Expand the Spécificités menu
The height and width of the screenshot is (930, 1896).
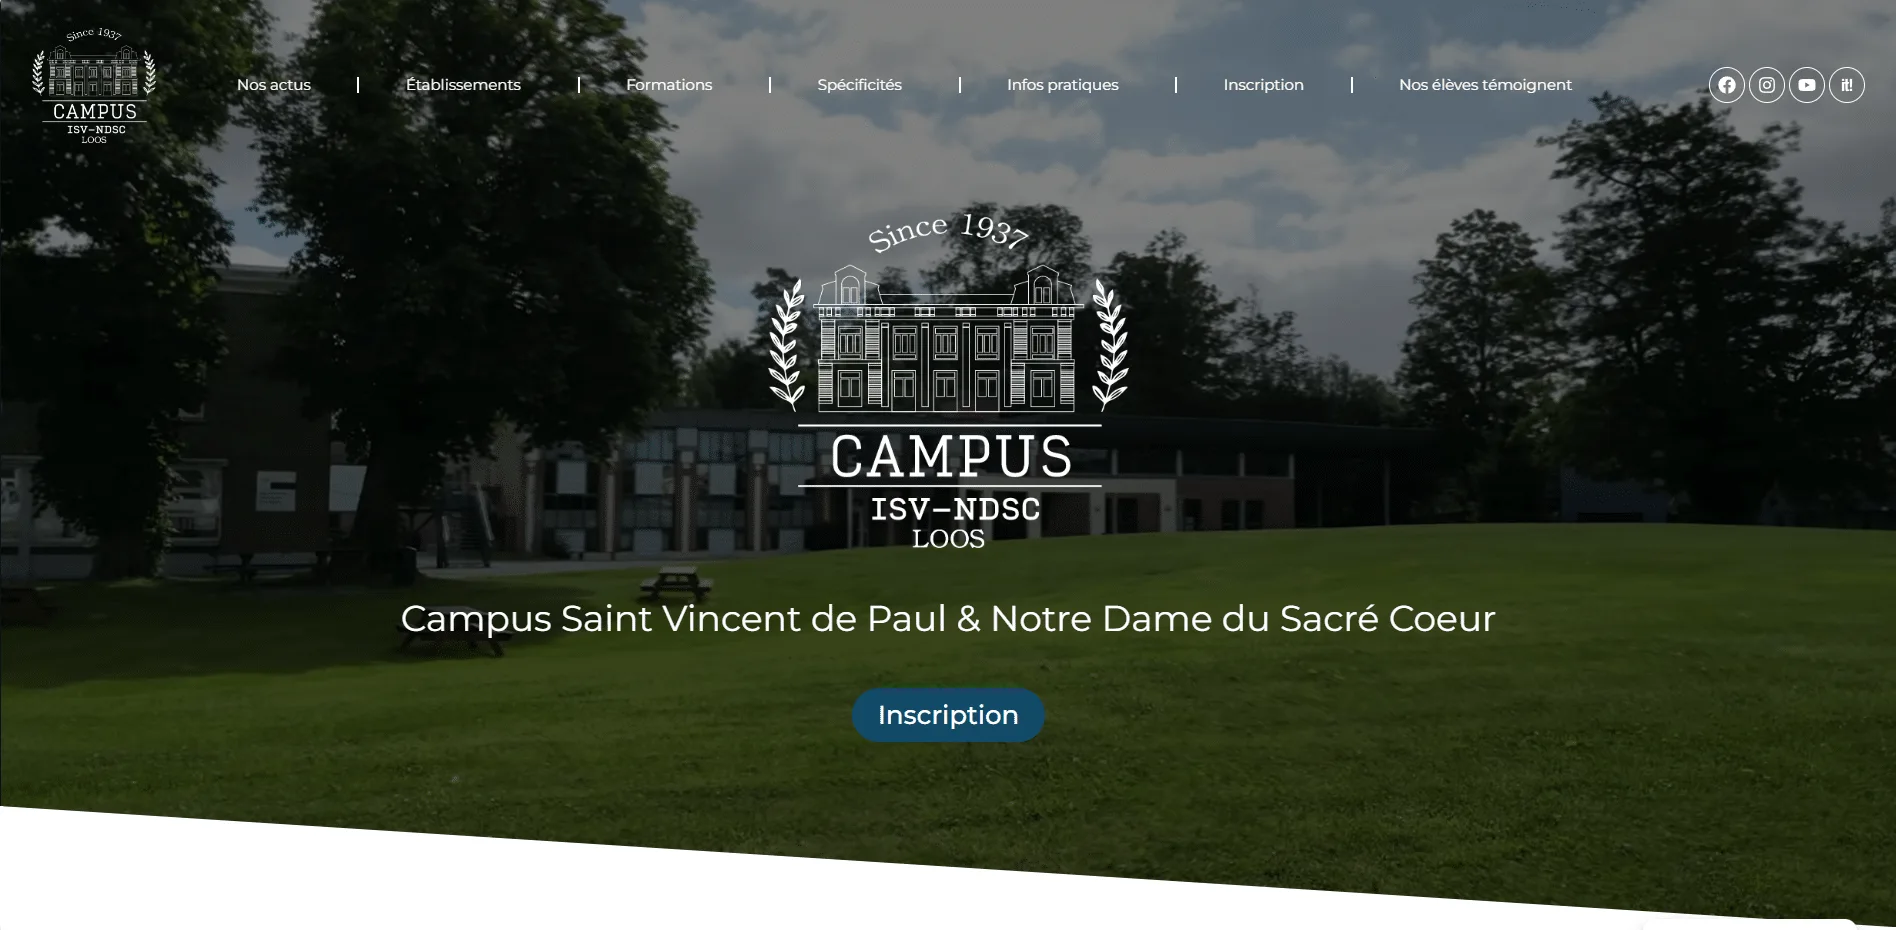(x=859, y=85)
